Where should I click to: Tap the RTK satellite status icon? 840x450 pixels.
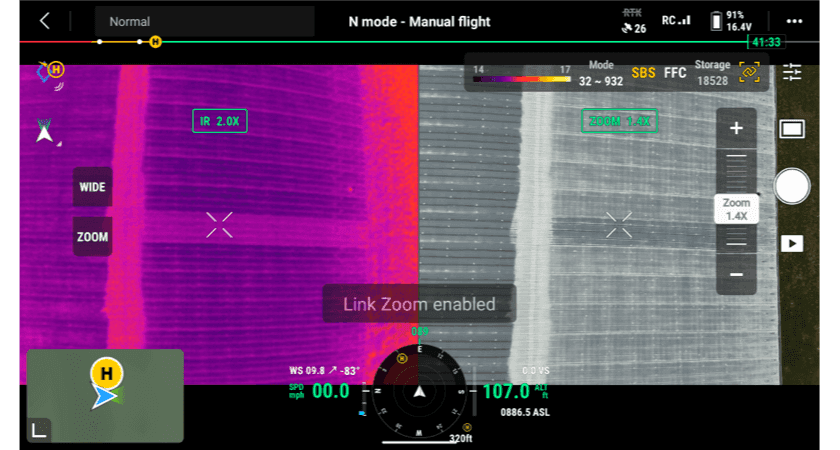click(x=633, y=21)
